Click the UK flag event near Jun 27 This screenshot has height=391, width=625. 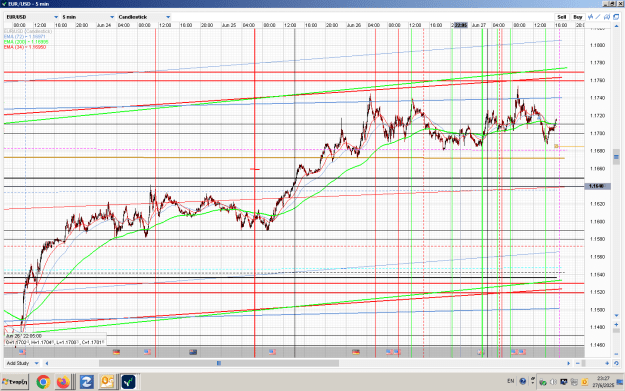481,352
